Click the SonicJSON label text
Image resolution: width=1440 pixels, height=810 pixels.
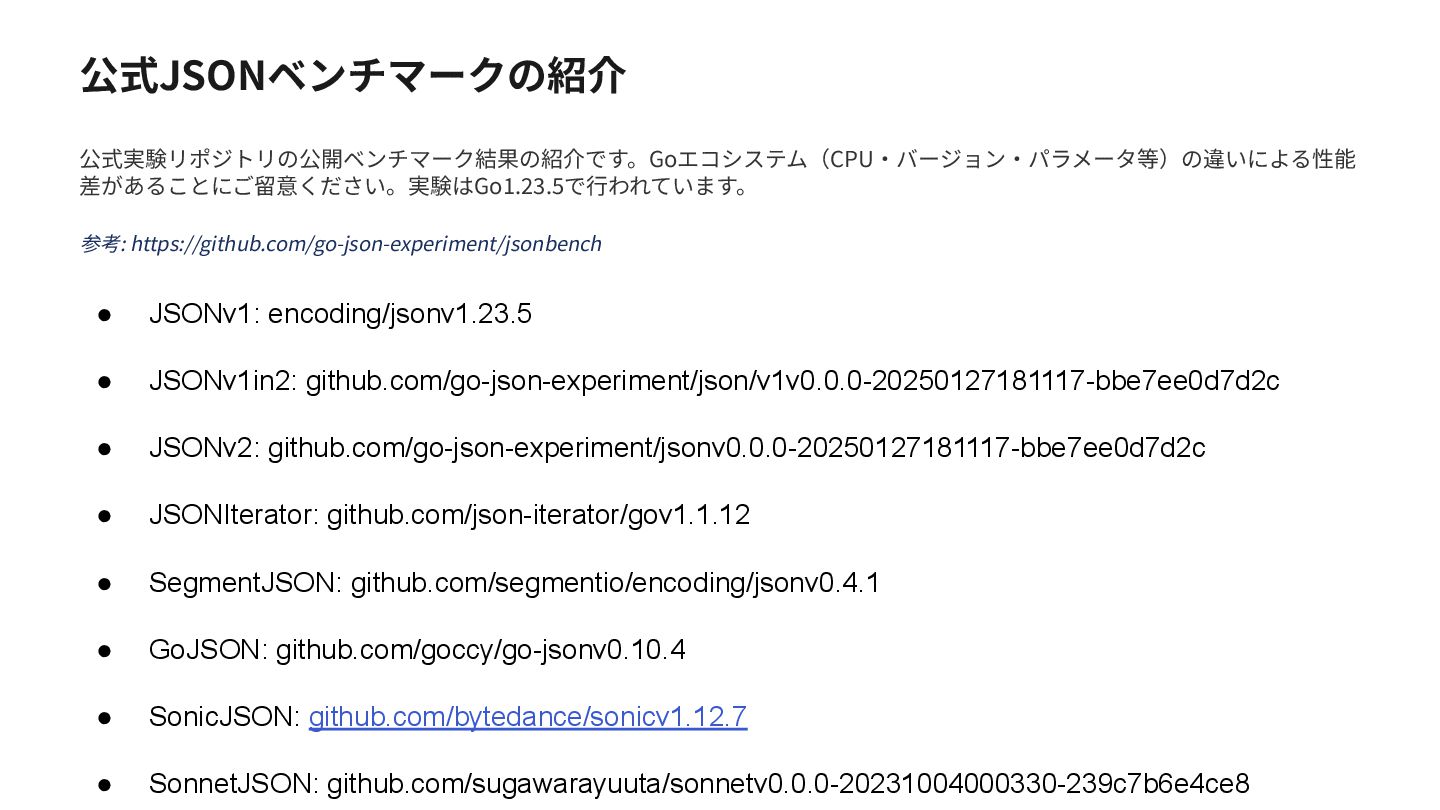point(225,717)
